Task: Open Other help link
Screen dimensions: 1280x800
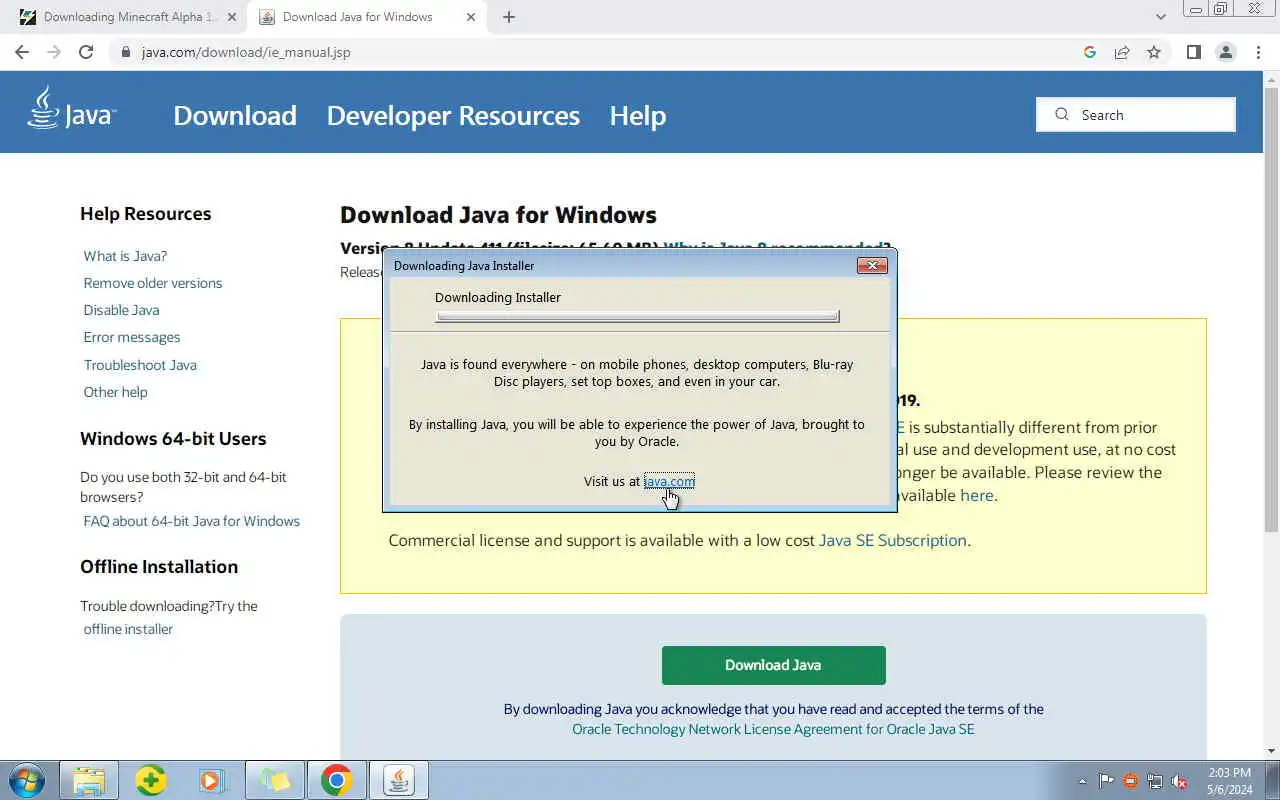Action: [115, 392]
